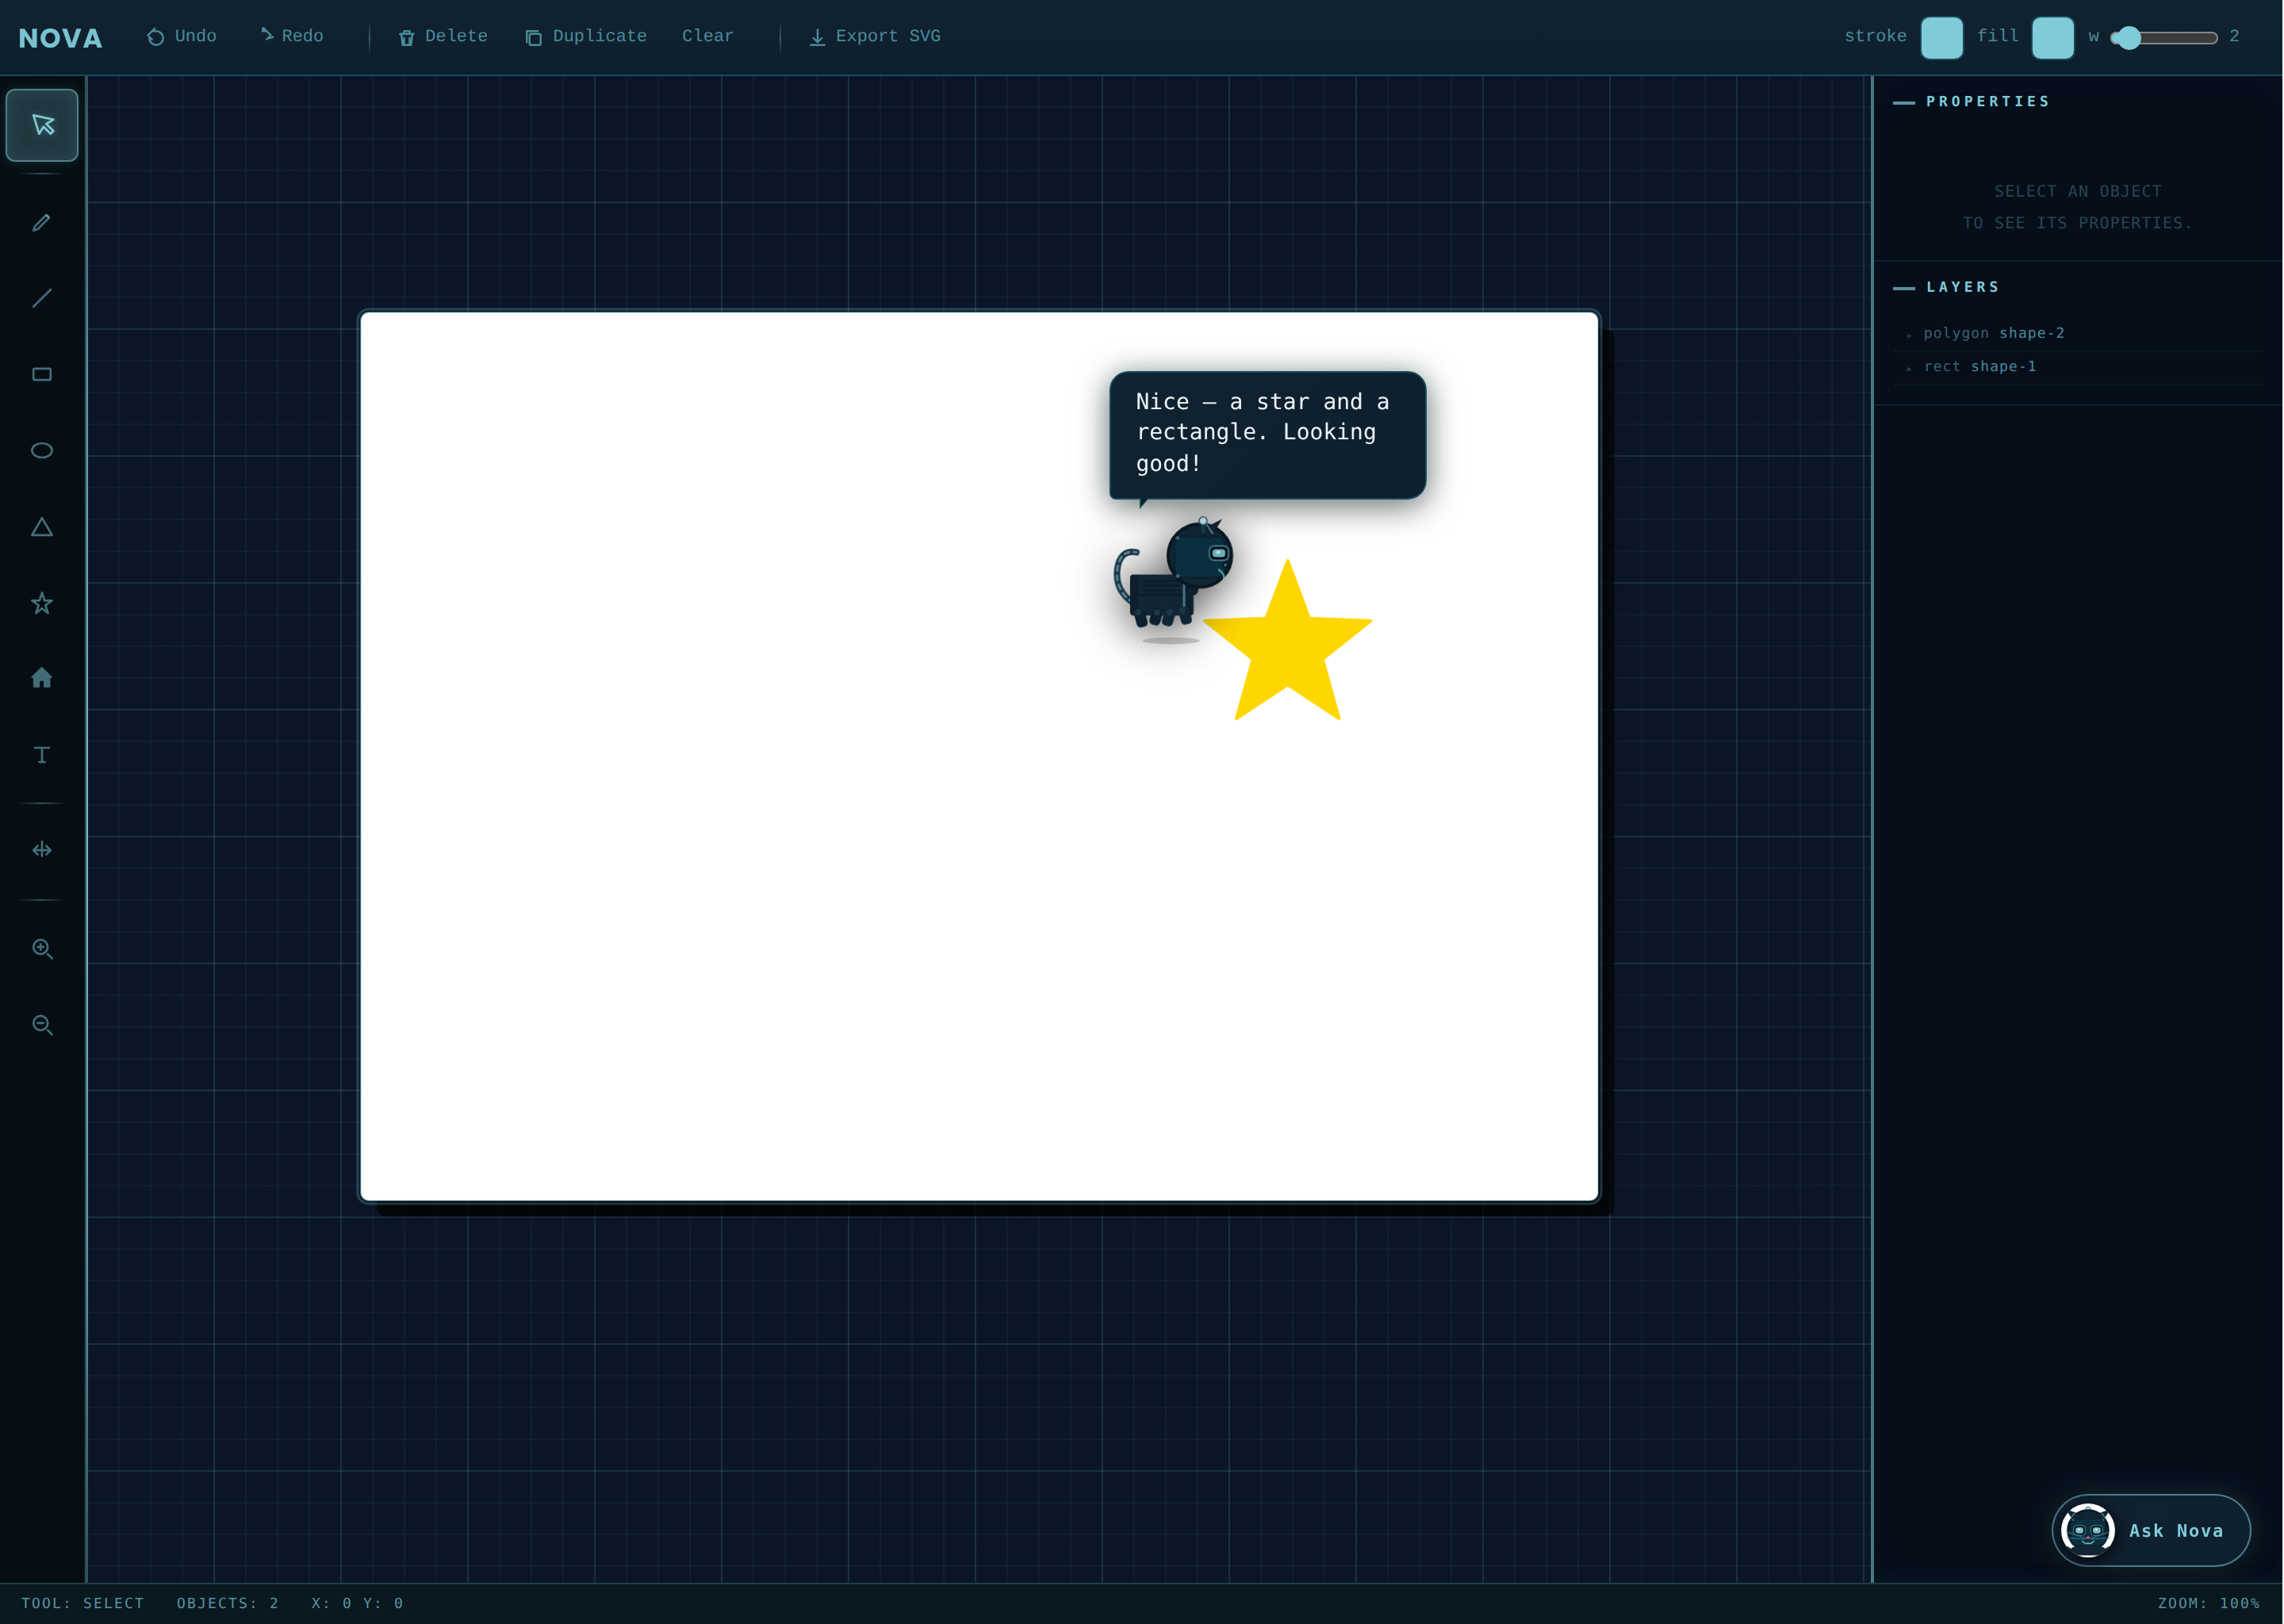Undo the last action
The height and width of the screenshot is (1624, 2284).
pyautogui.click(x=181, y=36)
